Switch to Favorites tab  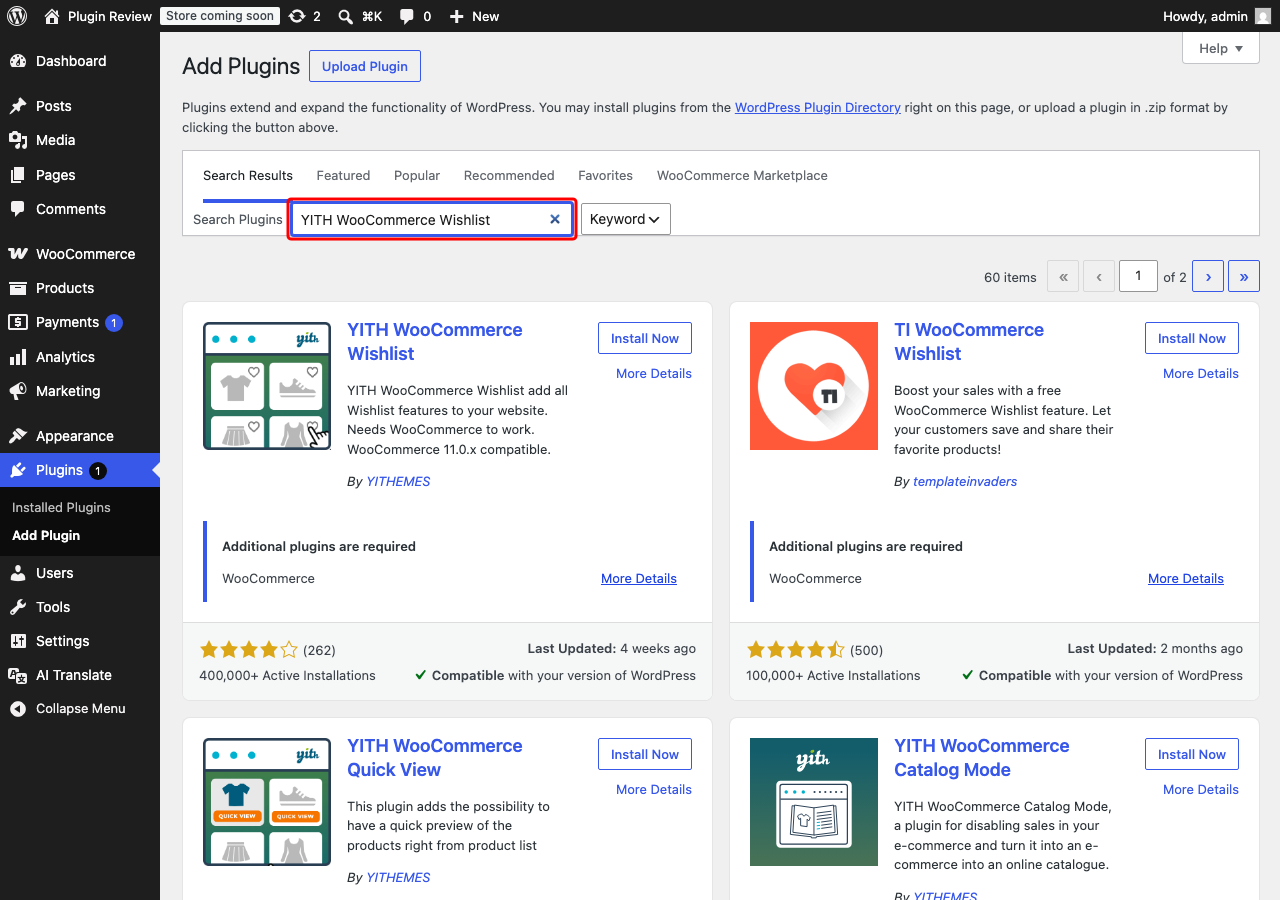tap(605, 175)
